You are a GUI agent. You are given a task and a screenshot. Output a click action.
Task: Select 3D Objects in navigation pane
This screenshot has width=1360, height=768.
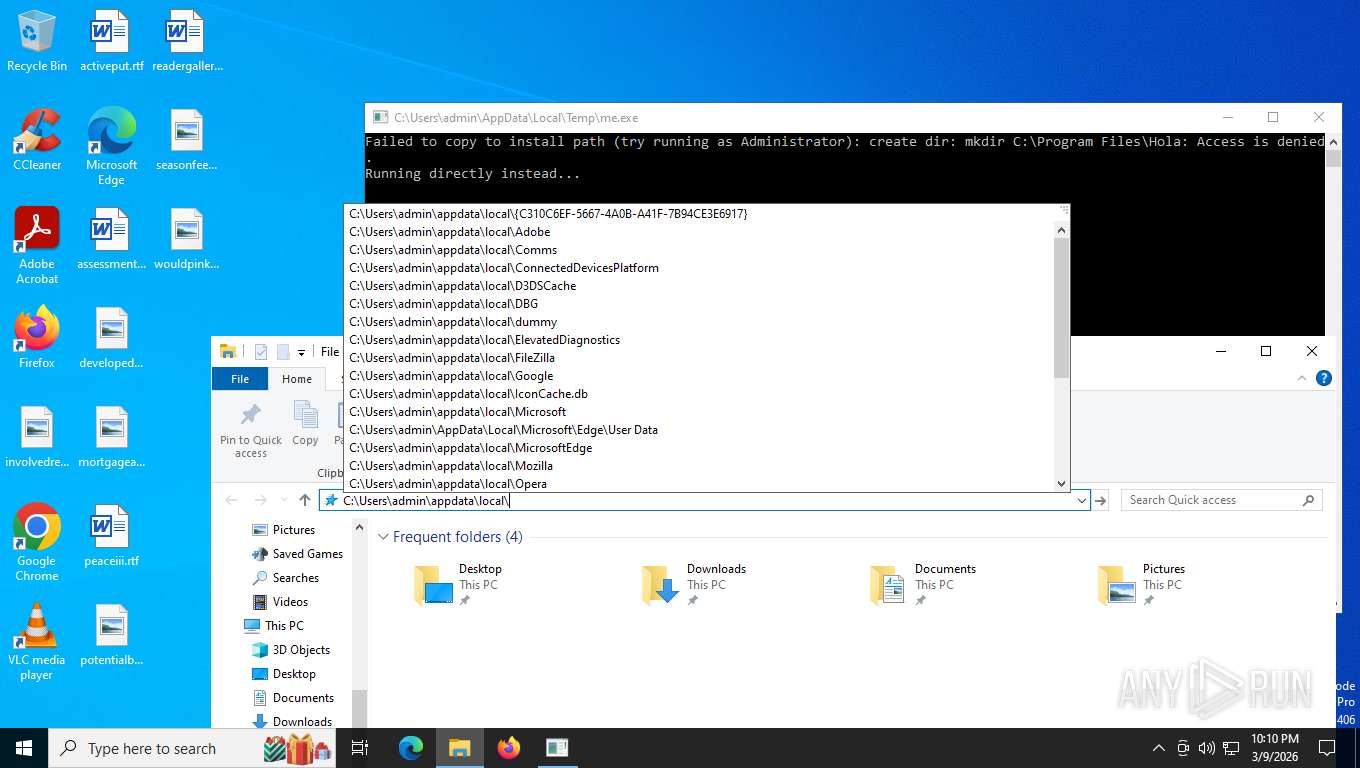290,650
